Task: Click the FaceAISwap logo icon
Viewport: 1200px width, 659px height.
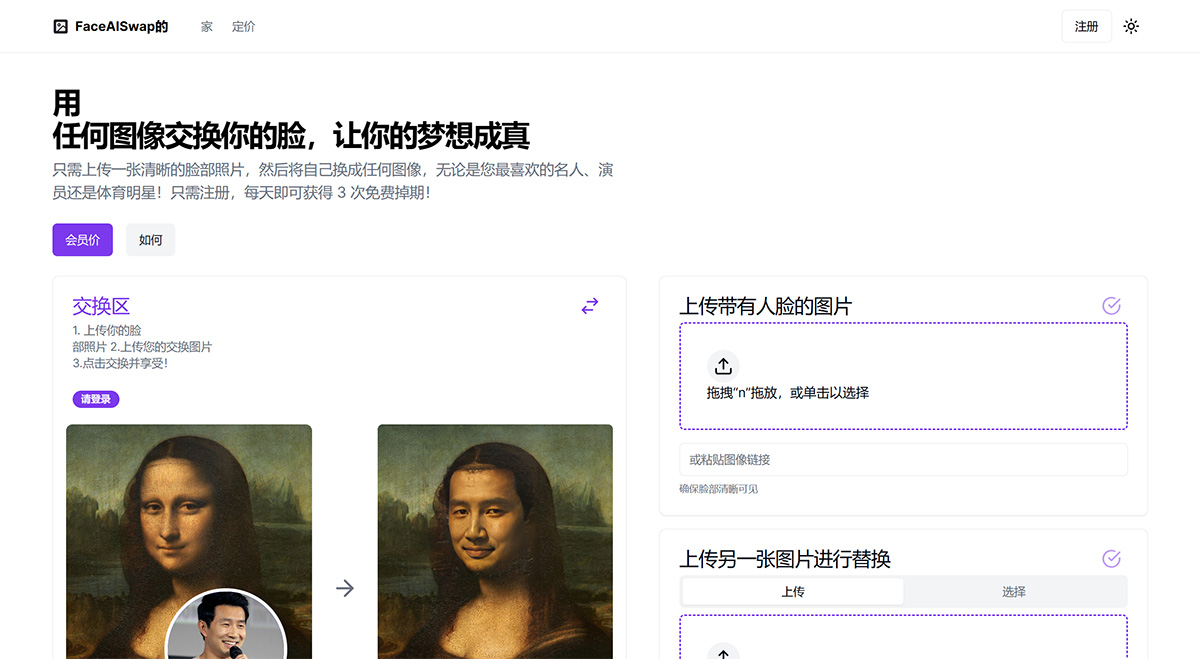Action: (x=60, y=26)
